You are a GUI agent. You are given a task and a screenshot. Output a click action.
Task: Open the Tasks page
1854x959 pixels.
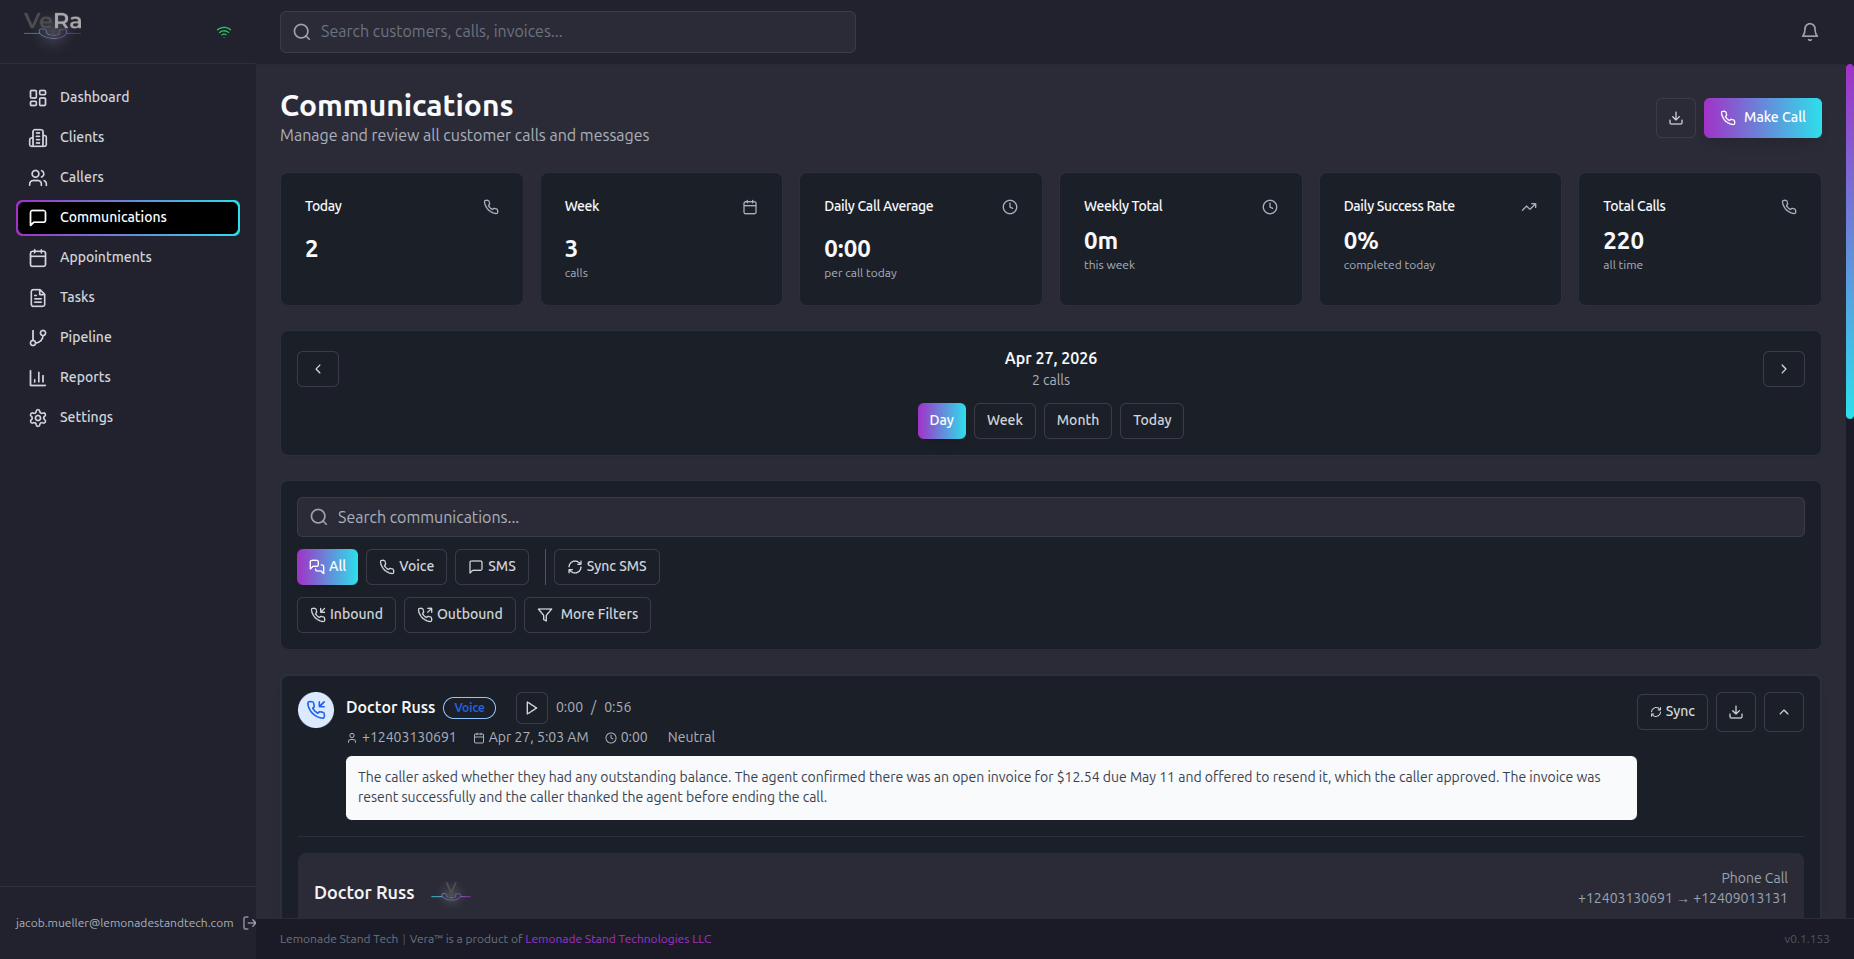(x=128, y=297)
